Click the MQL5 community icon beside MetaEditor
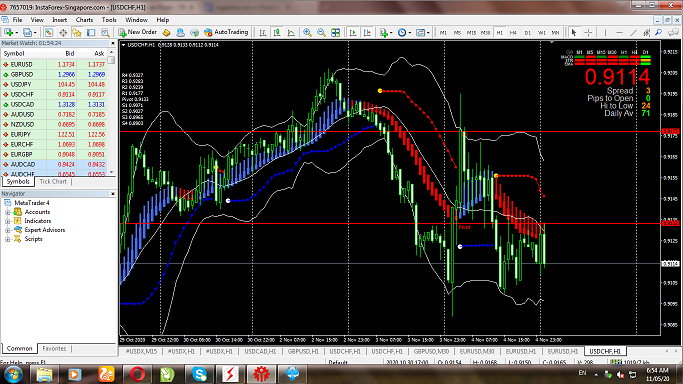This screenshot has height=384, width=683. click(x=180, y=32)
